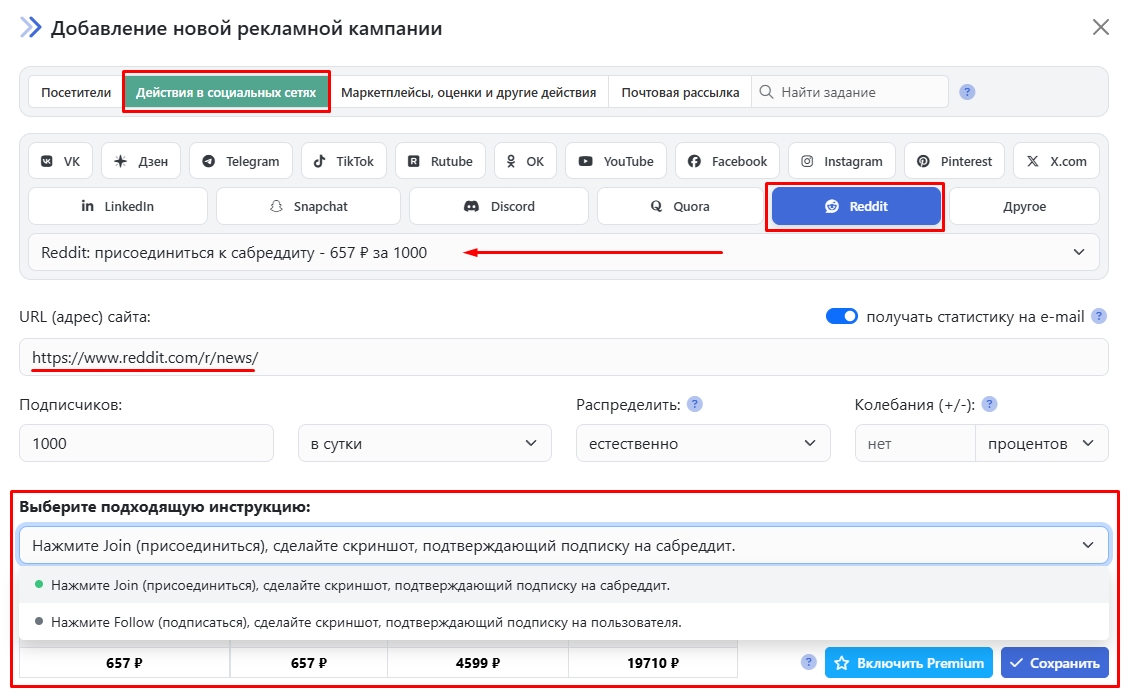Select the Pinterest platform button
Screen dimensions: 1128x698
[x=955, y=161]
